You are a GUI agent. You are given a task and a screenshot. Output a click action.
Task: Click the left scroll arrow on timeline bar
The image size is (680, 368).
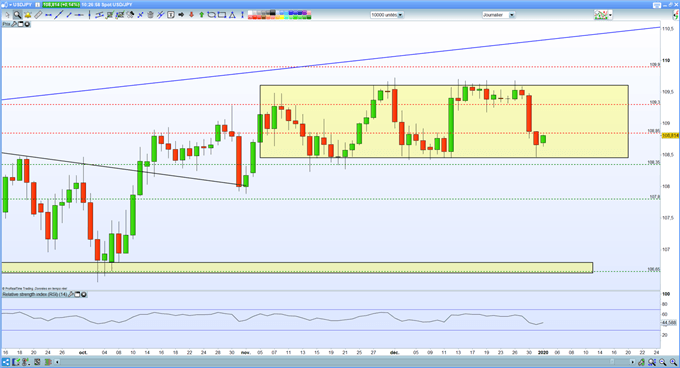coord(57,362)
